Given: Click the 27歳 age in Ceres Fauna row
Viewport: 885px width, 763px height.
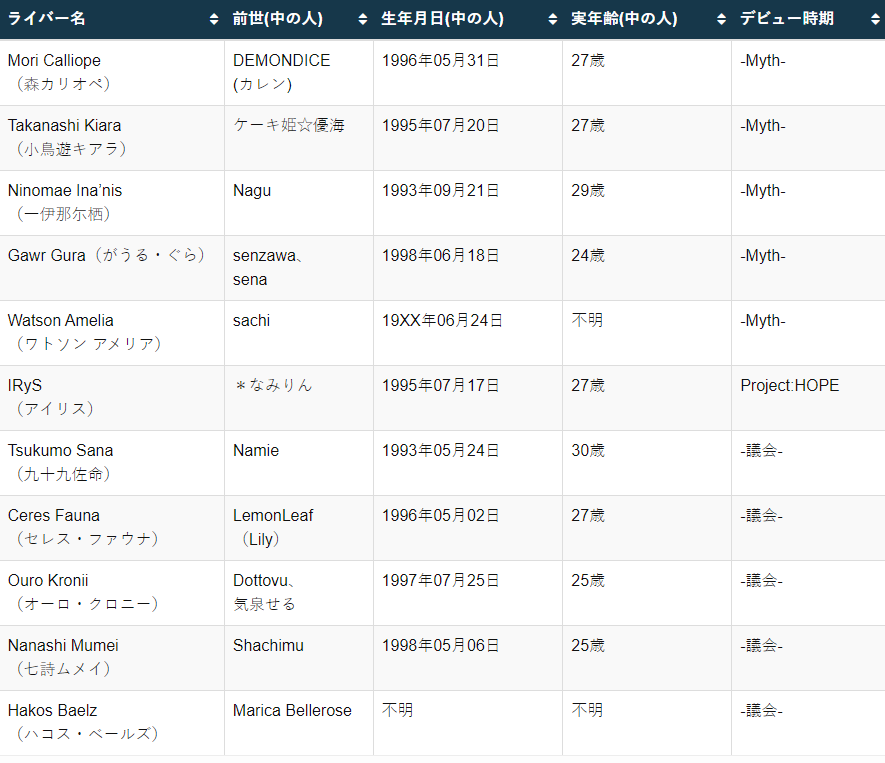Looking at the screenshot, I should (588, 515).
